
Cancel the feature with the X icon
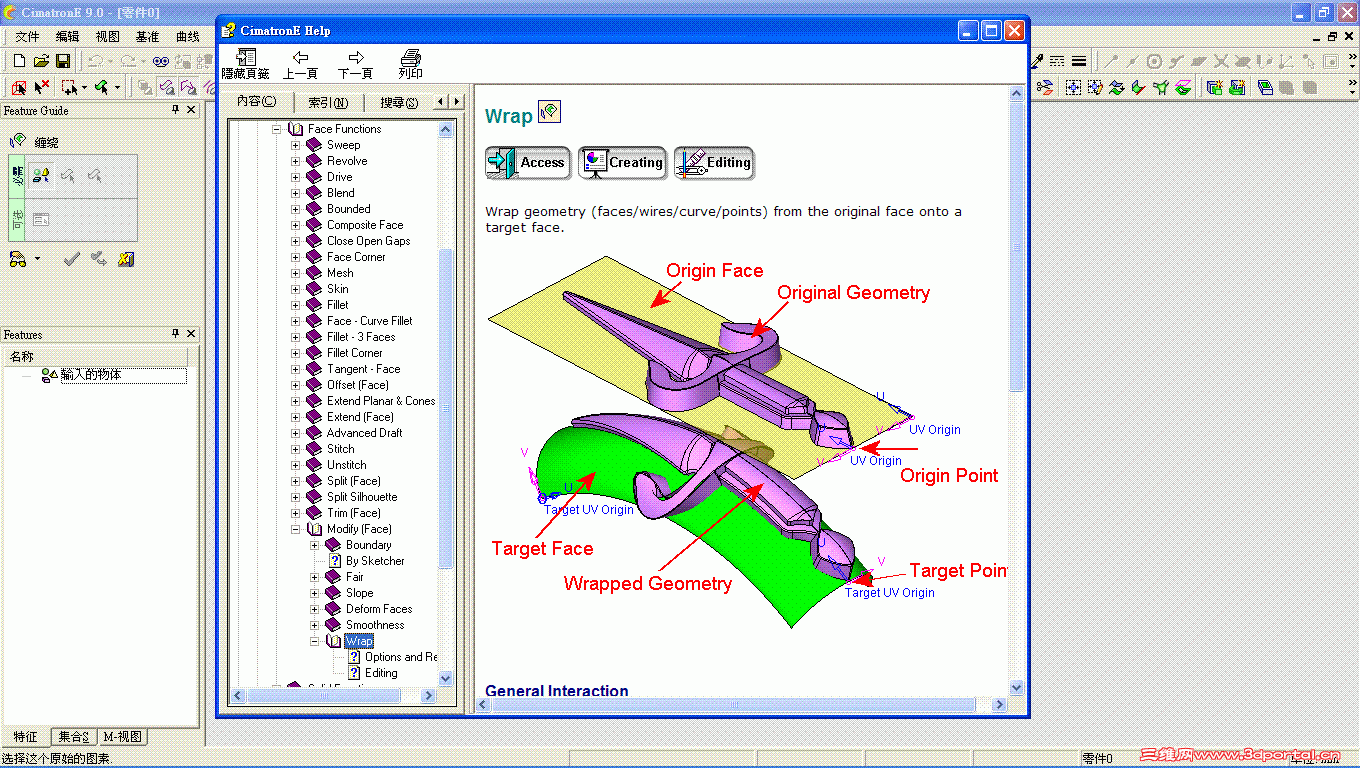pyautogui.click(x=126, y=259)
